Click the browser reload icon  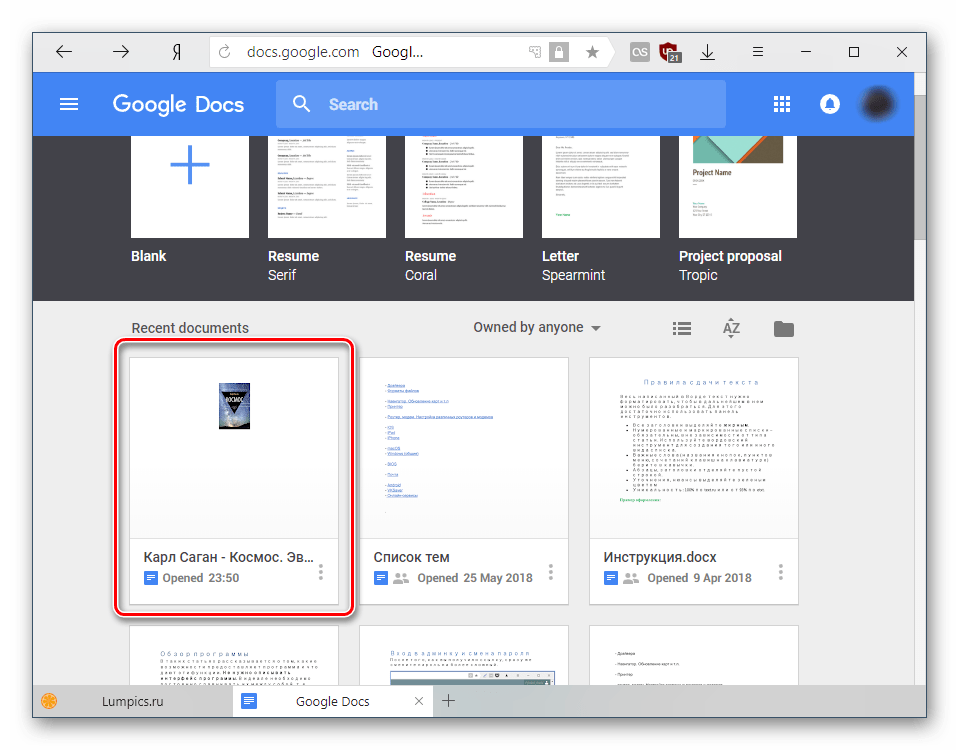(x=224, y=53)
